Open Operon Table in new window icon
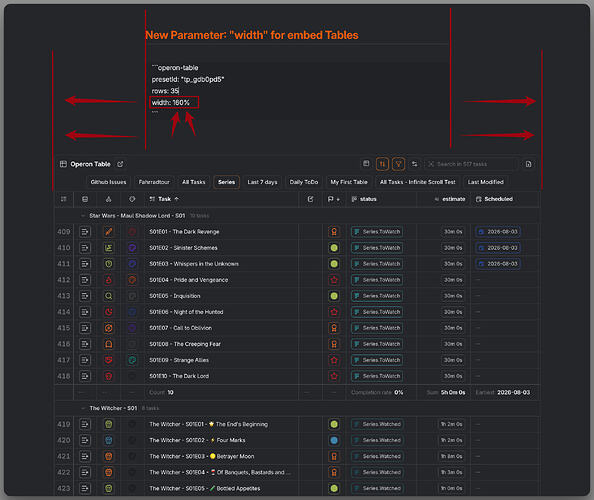Viewport: 594px width, 500px height. pyautogui.click(x=120, y=164)
